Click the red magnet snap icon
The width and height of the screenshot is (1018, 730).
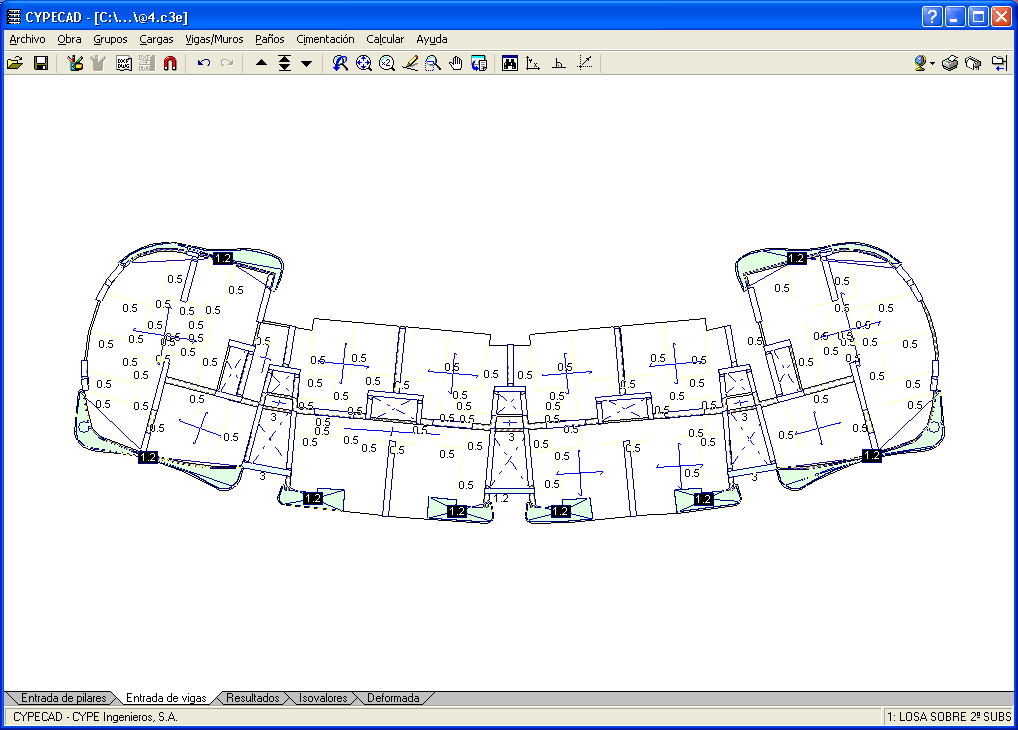click(x=169, y=63)
